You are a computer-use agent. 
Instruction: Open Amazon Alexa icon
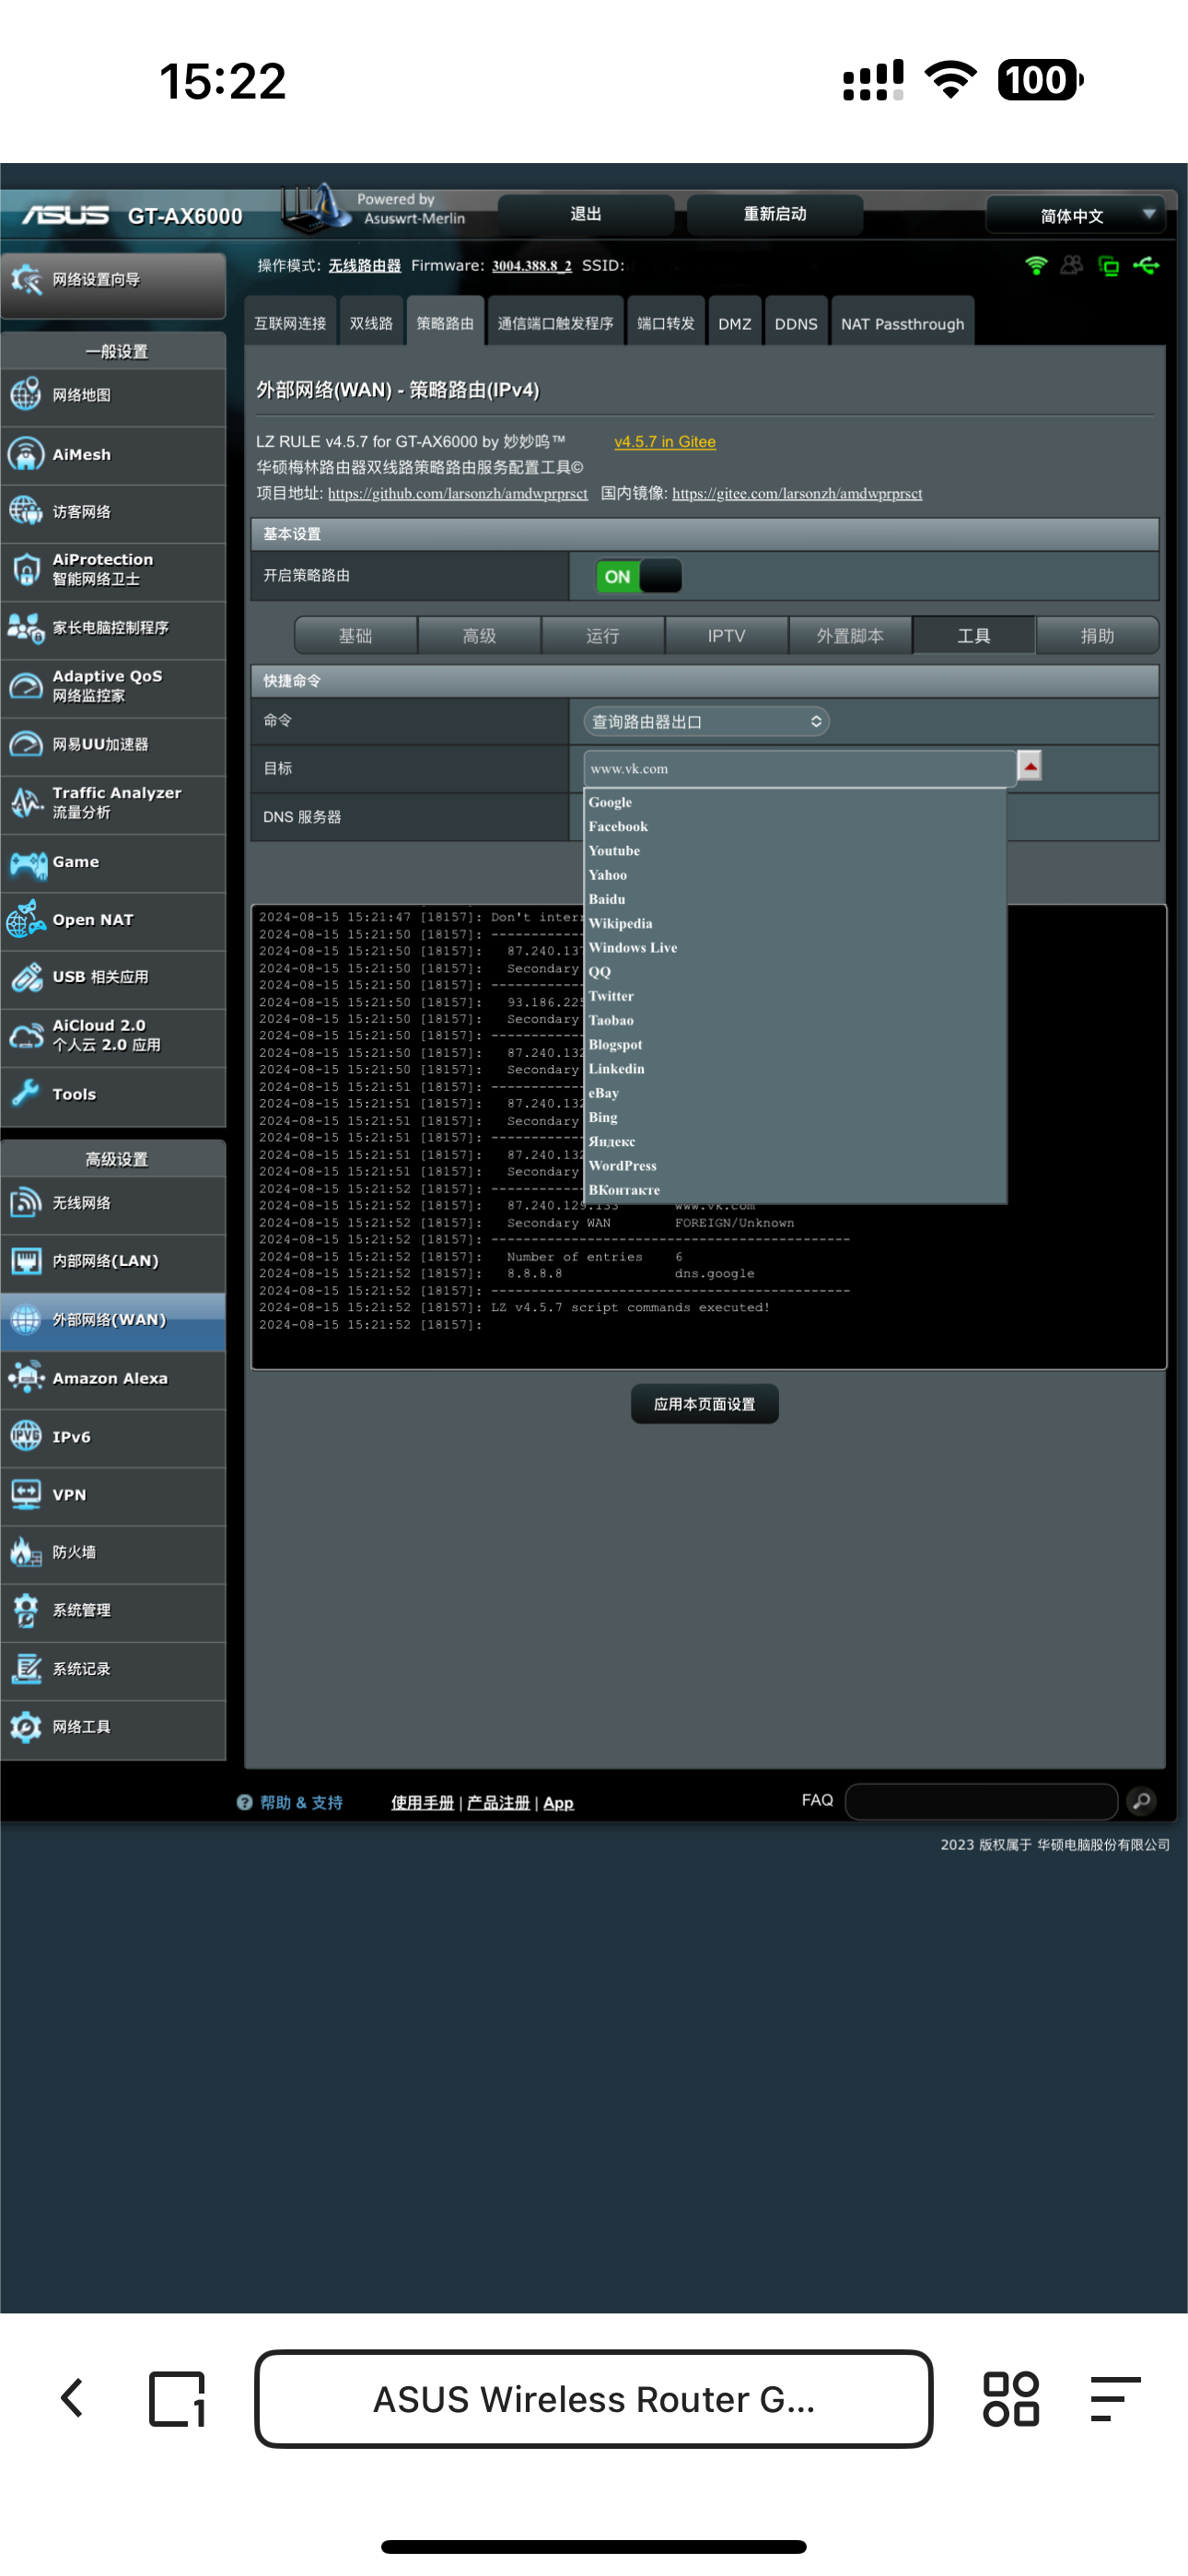27,1378
